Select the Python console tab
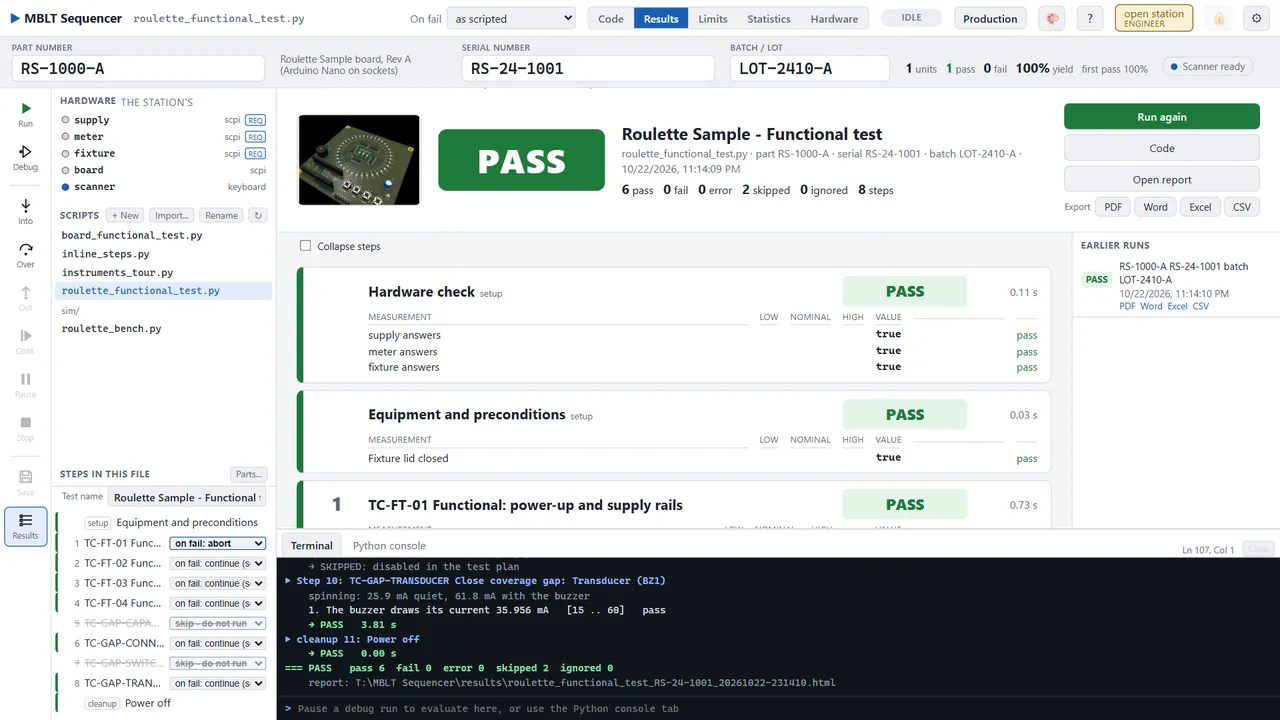Screen dimensions: 1280x720 pos(389,546)
